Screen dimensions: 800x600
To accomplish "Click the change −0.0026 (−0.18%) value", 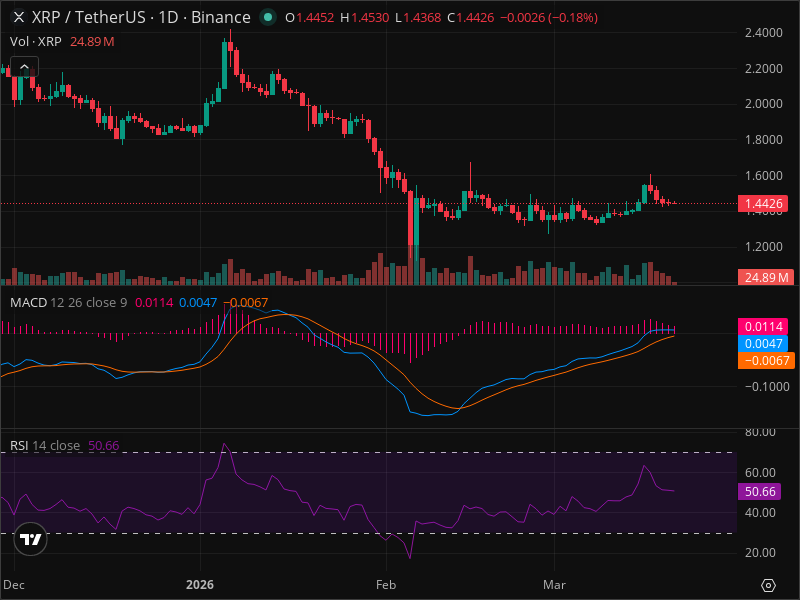I will (x=549, y=18).
